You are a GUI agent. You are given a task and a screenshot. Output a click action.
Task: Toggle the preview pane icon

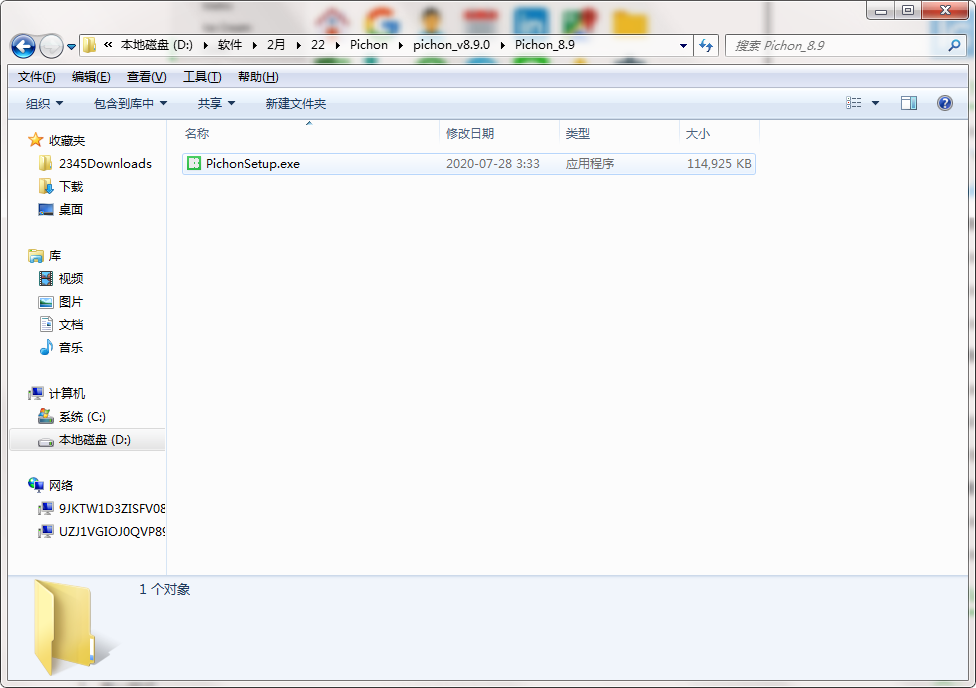[x=909, y=103]
